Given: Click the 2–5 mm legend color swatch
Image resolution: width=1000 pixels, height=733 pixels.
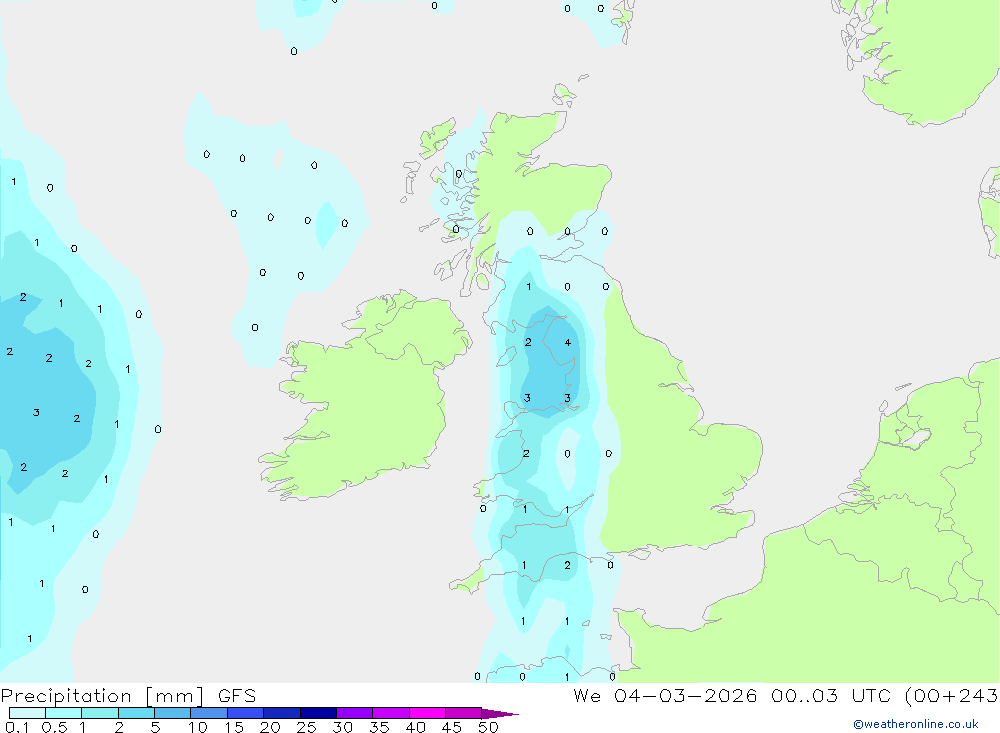Looking at the screenshot, I should tap(136, 713).
